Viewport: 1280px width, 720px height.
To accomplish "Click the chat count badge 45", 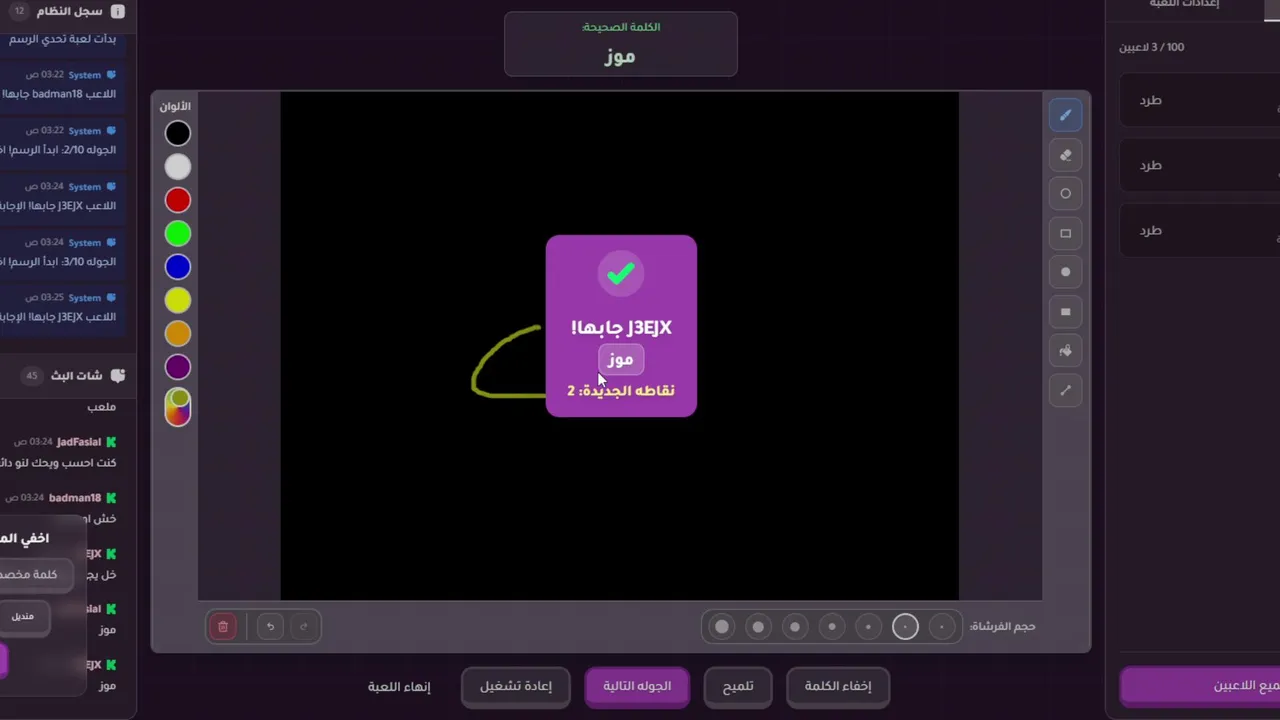I will pos(32,376).
